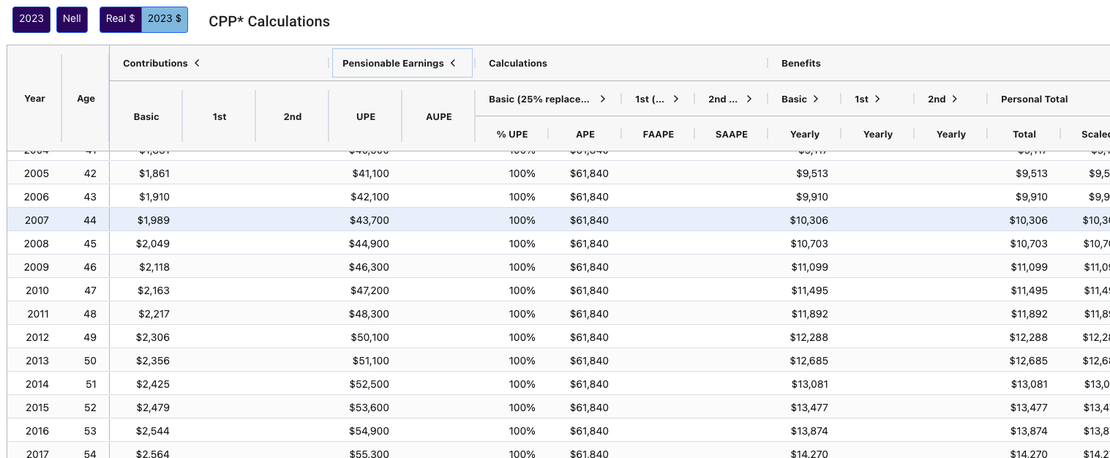Select the UPE column header
The image size is (1110, 458).
tap(366, 116)
